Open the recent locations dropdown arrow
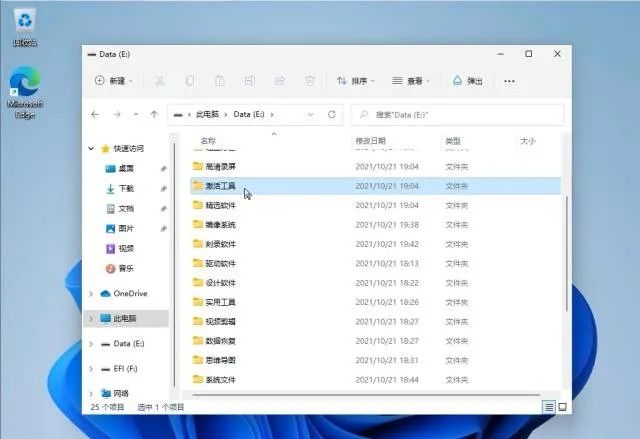Image resolution: width=640 pixels, height=439 pixels. click(x=136, y=115)
